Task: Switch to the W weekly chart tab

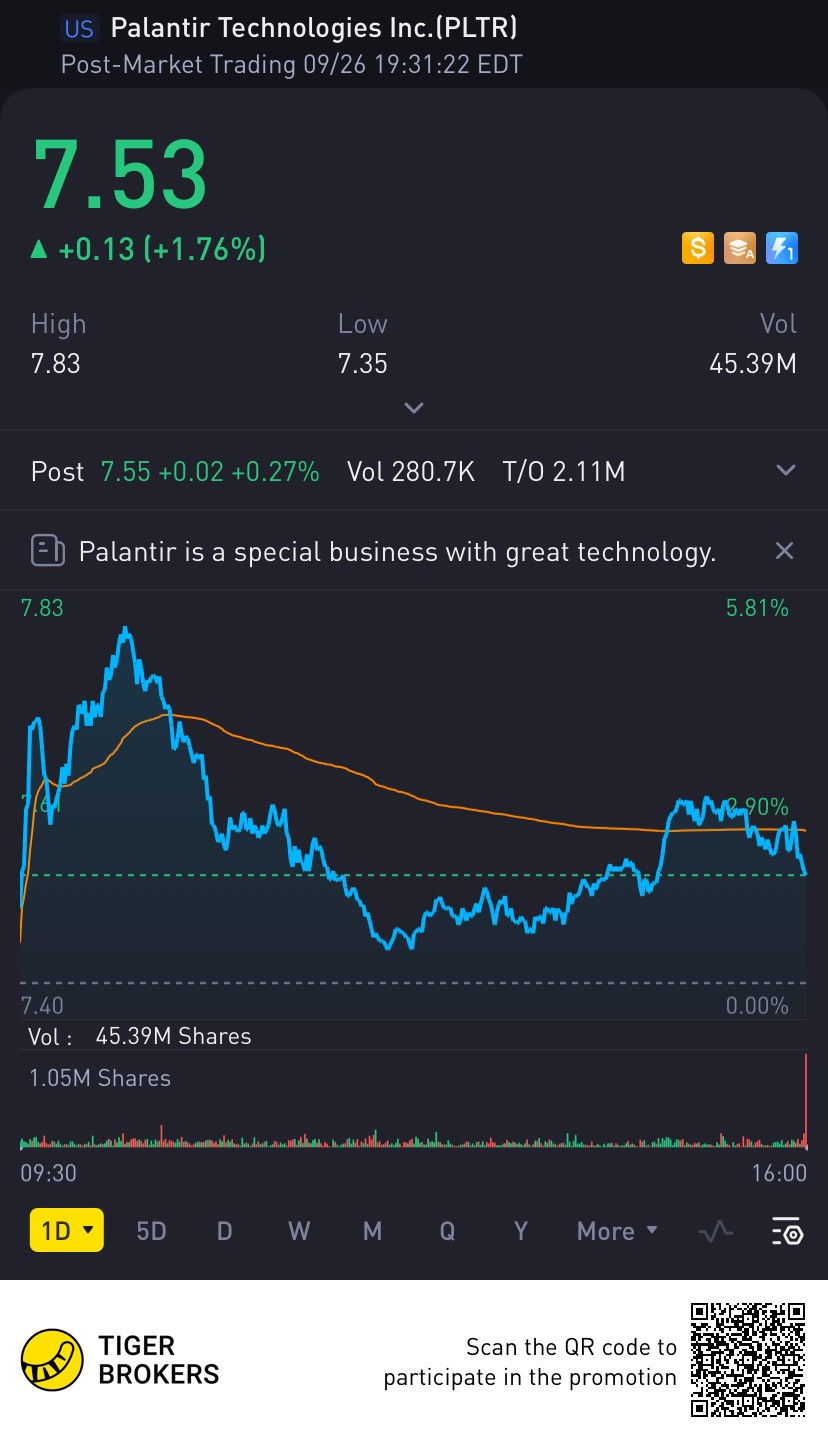Action: 299,1231
